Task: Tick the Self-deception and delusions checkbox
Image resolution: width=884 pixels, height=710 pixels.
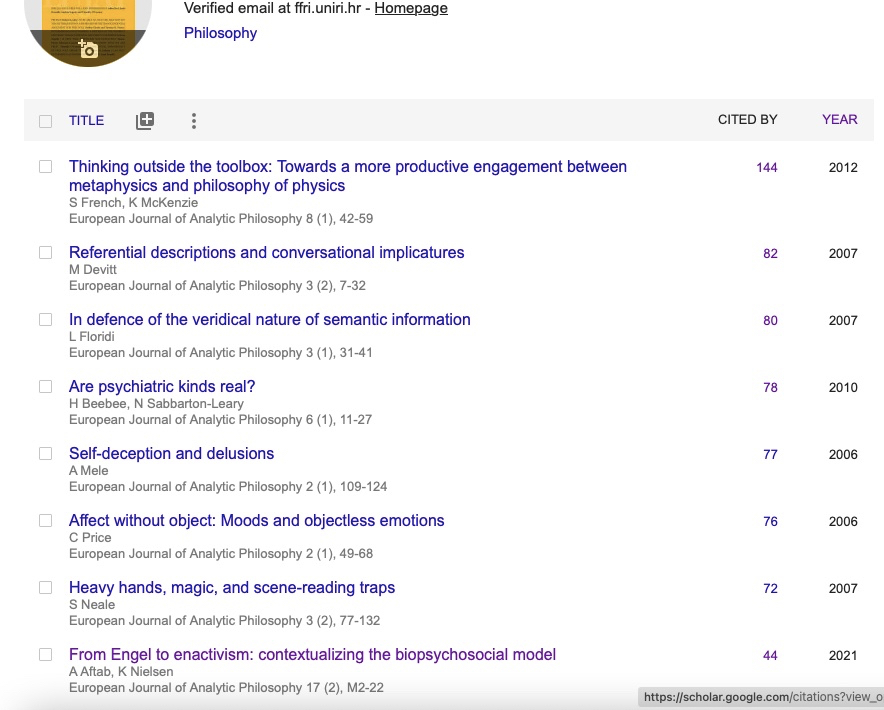Action: tap(45, 454)
